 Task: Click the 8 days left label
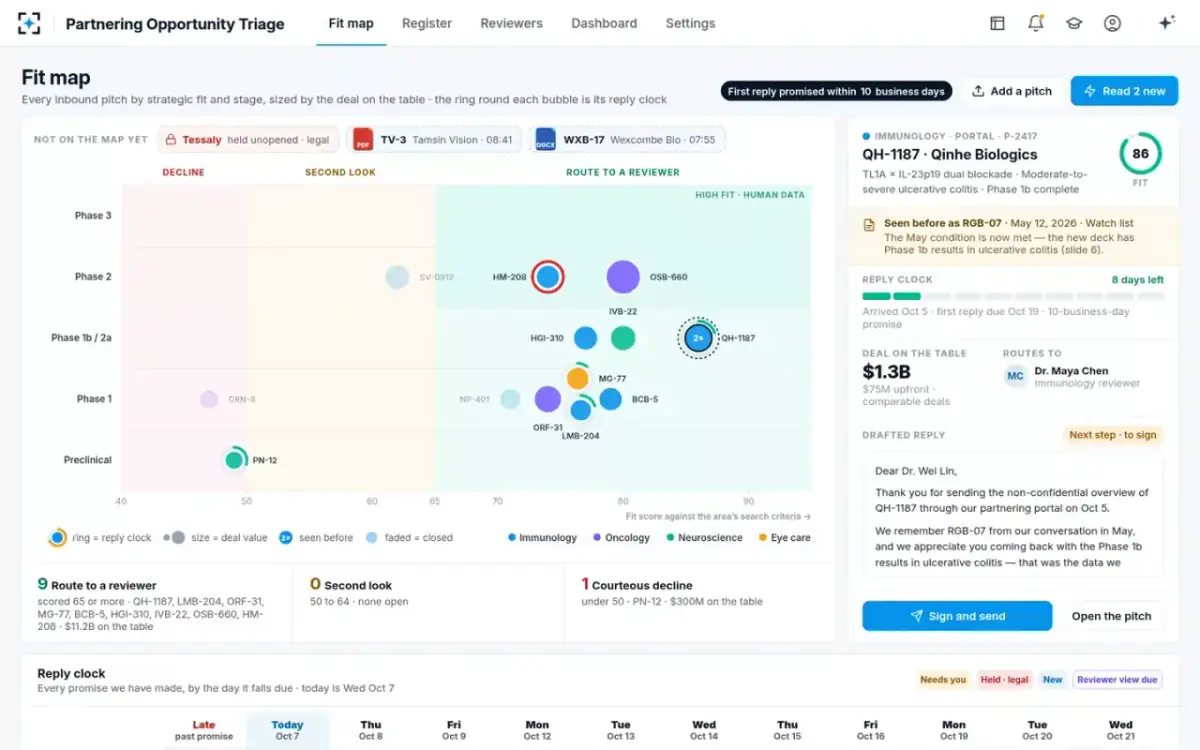point(1138,280)
